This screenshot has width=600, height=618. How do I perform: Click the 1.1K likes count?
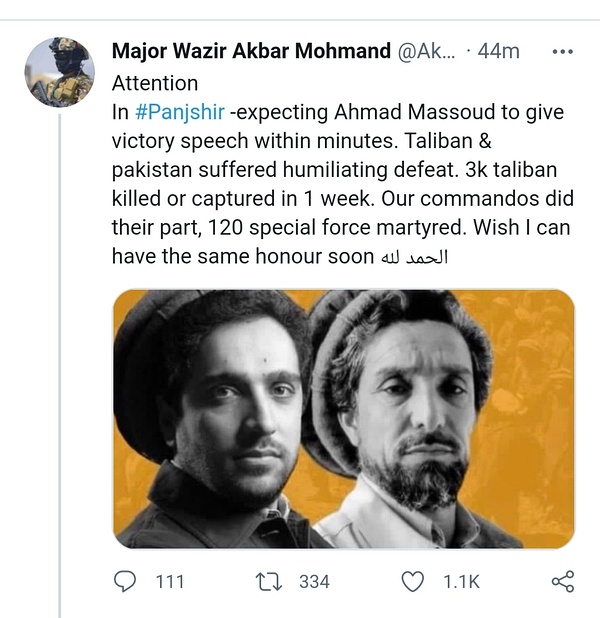point(460,581)
